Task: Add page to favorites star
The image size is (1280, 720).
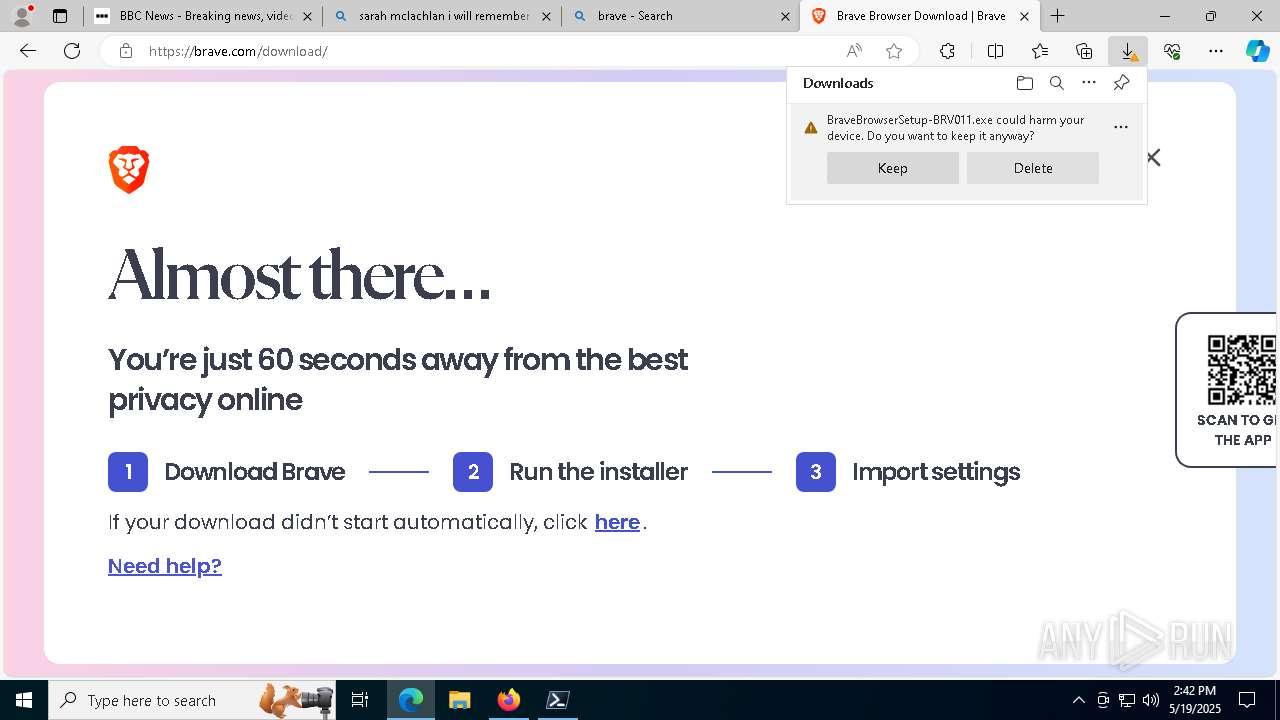Action: [894, 51]
